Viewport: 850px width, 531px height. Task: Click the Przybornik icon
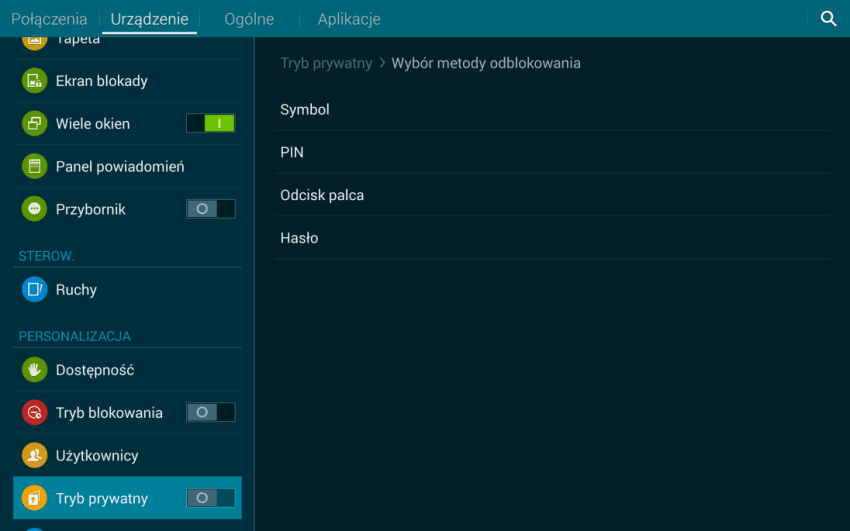point(35,209)
